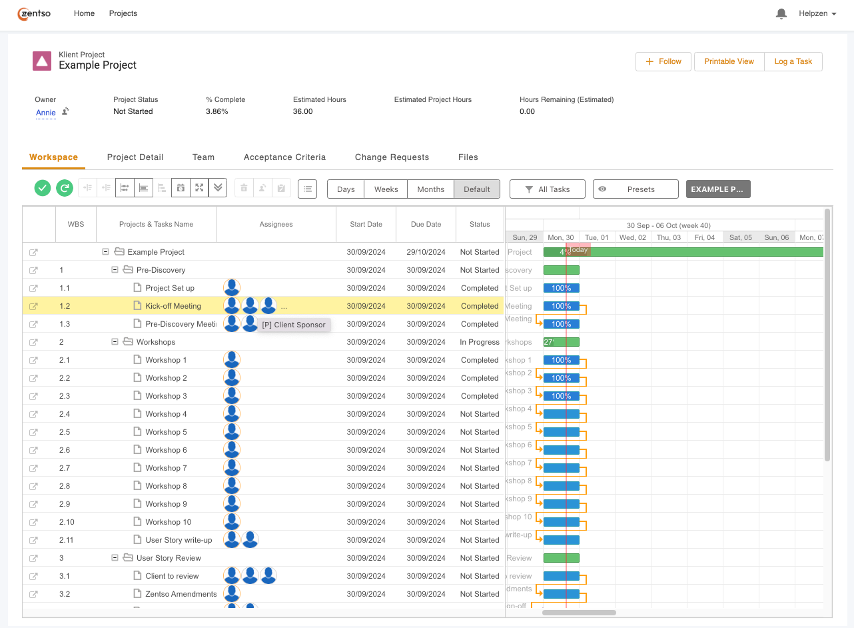Viewport: 854px width, 628px height.
Task: Click the green refresh icon
Action: click(x=64, y=188)
